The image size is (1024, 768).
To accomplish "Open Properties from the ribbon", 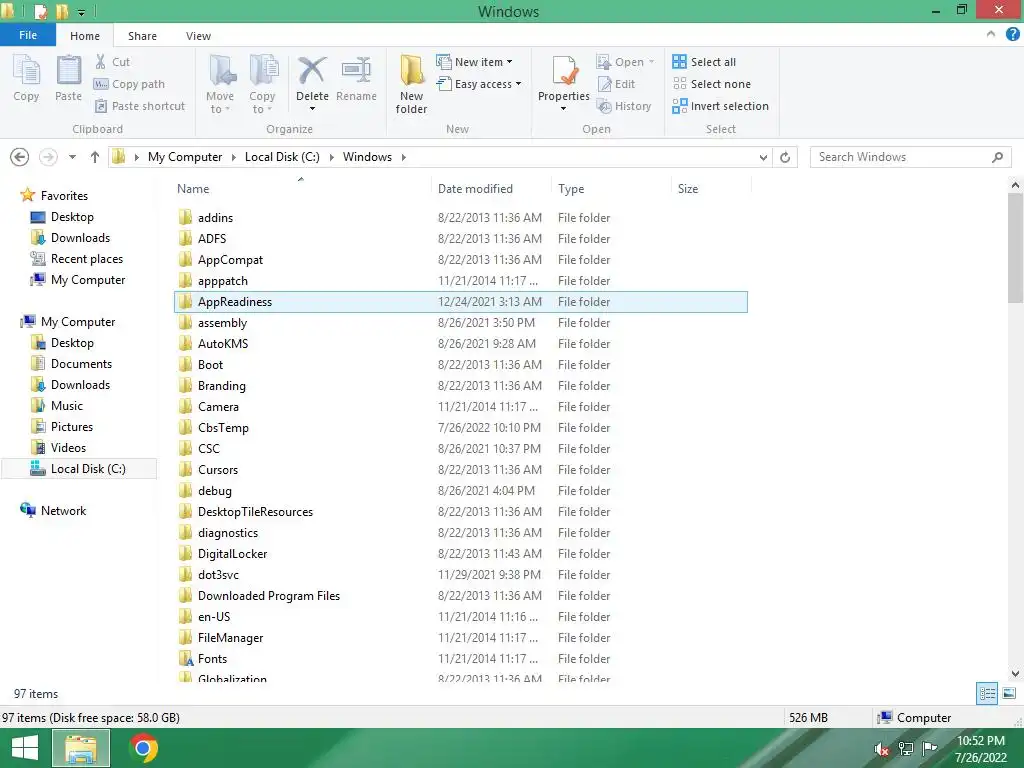I will (x=564, y=78).
